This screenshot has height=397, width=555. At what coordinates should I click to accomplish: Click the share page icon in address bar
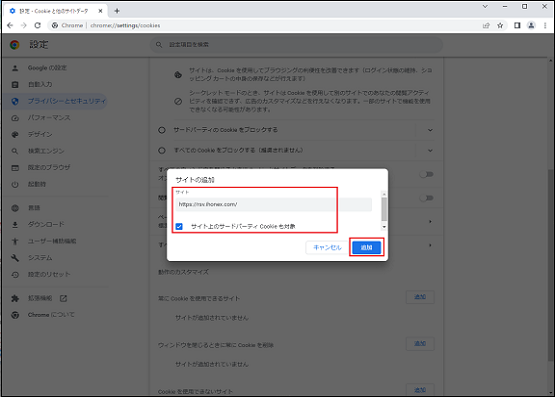click(x=486, y=25)
